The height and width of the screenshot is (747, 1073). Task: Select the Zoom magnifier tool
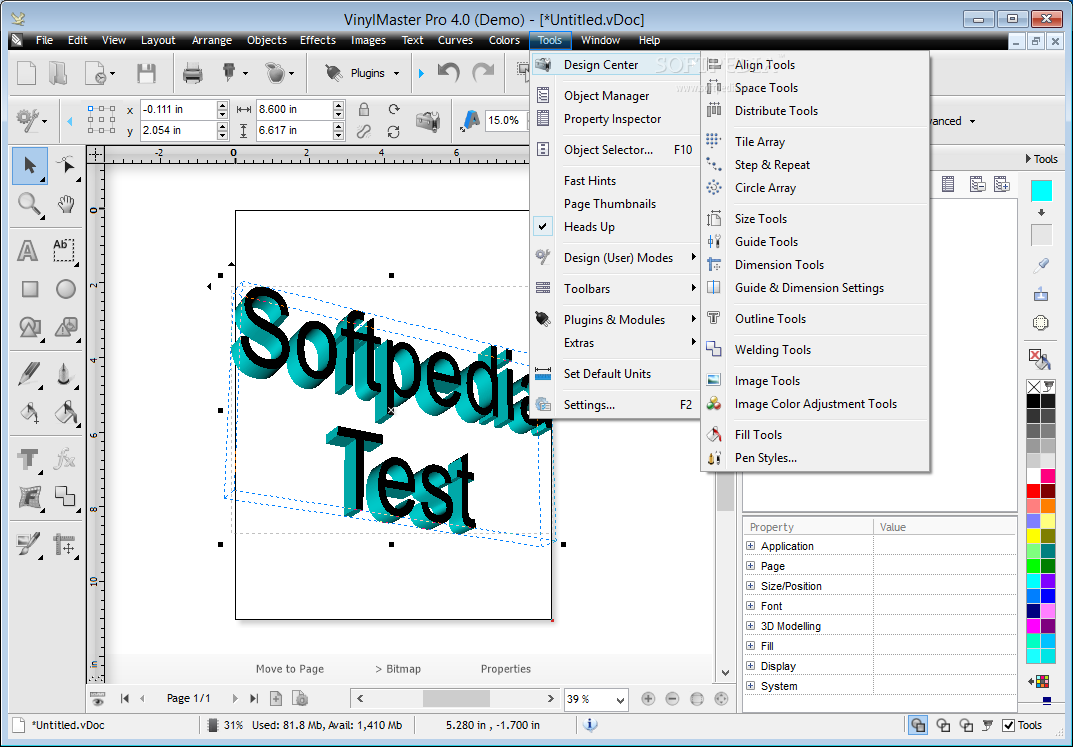coord(29,204)
